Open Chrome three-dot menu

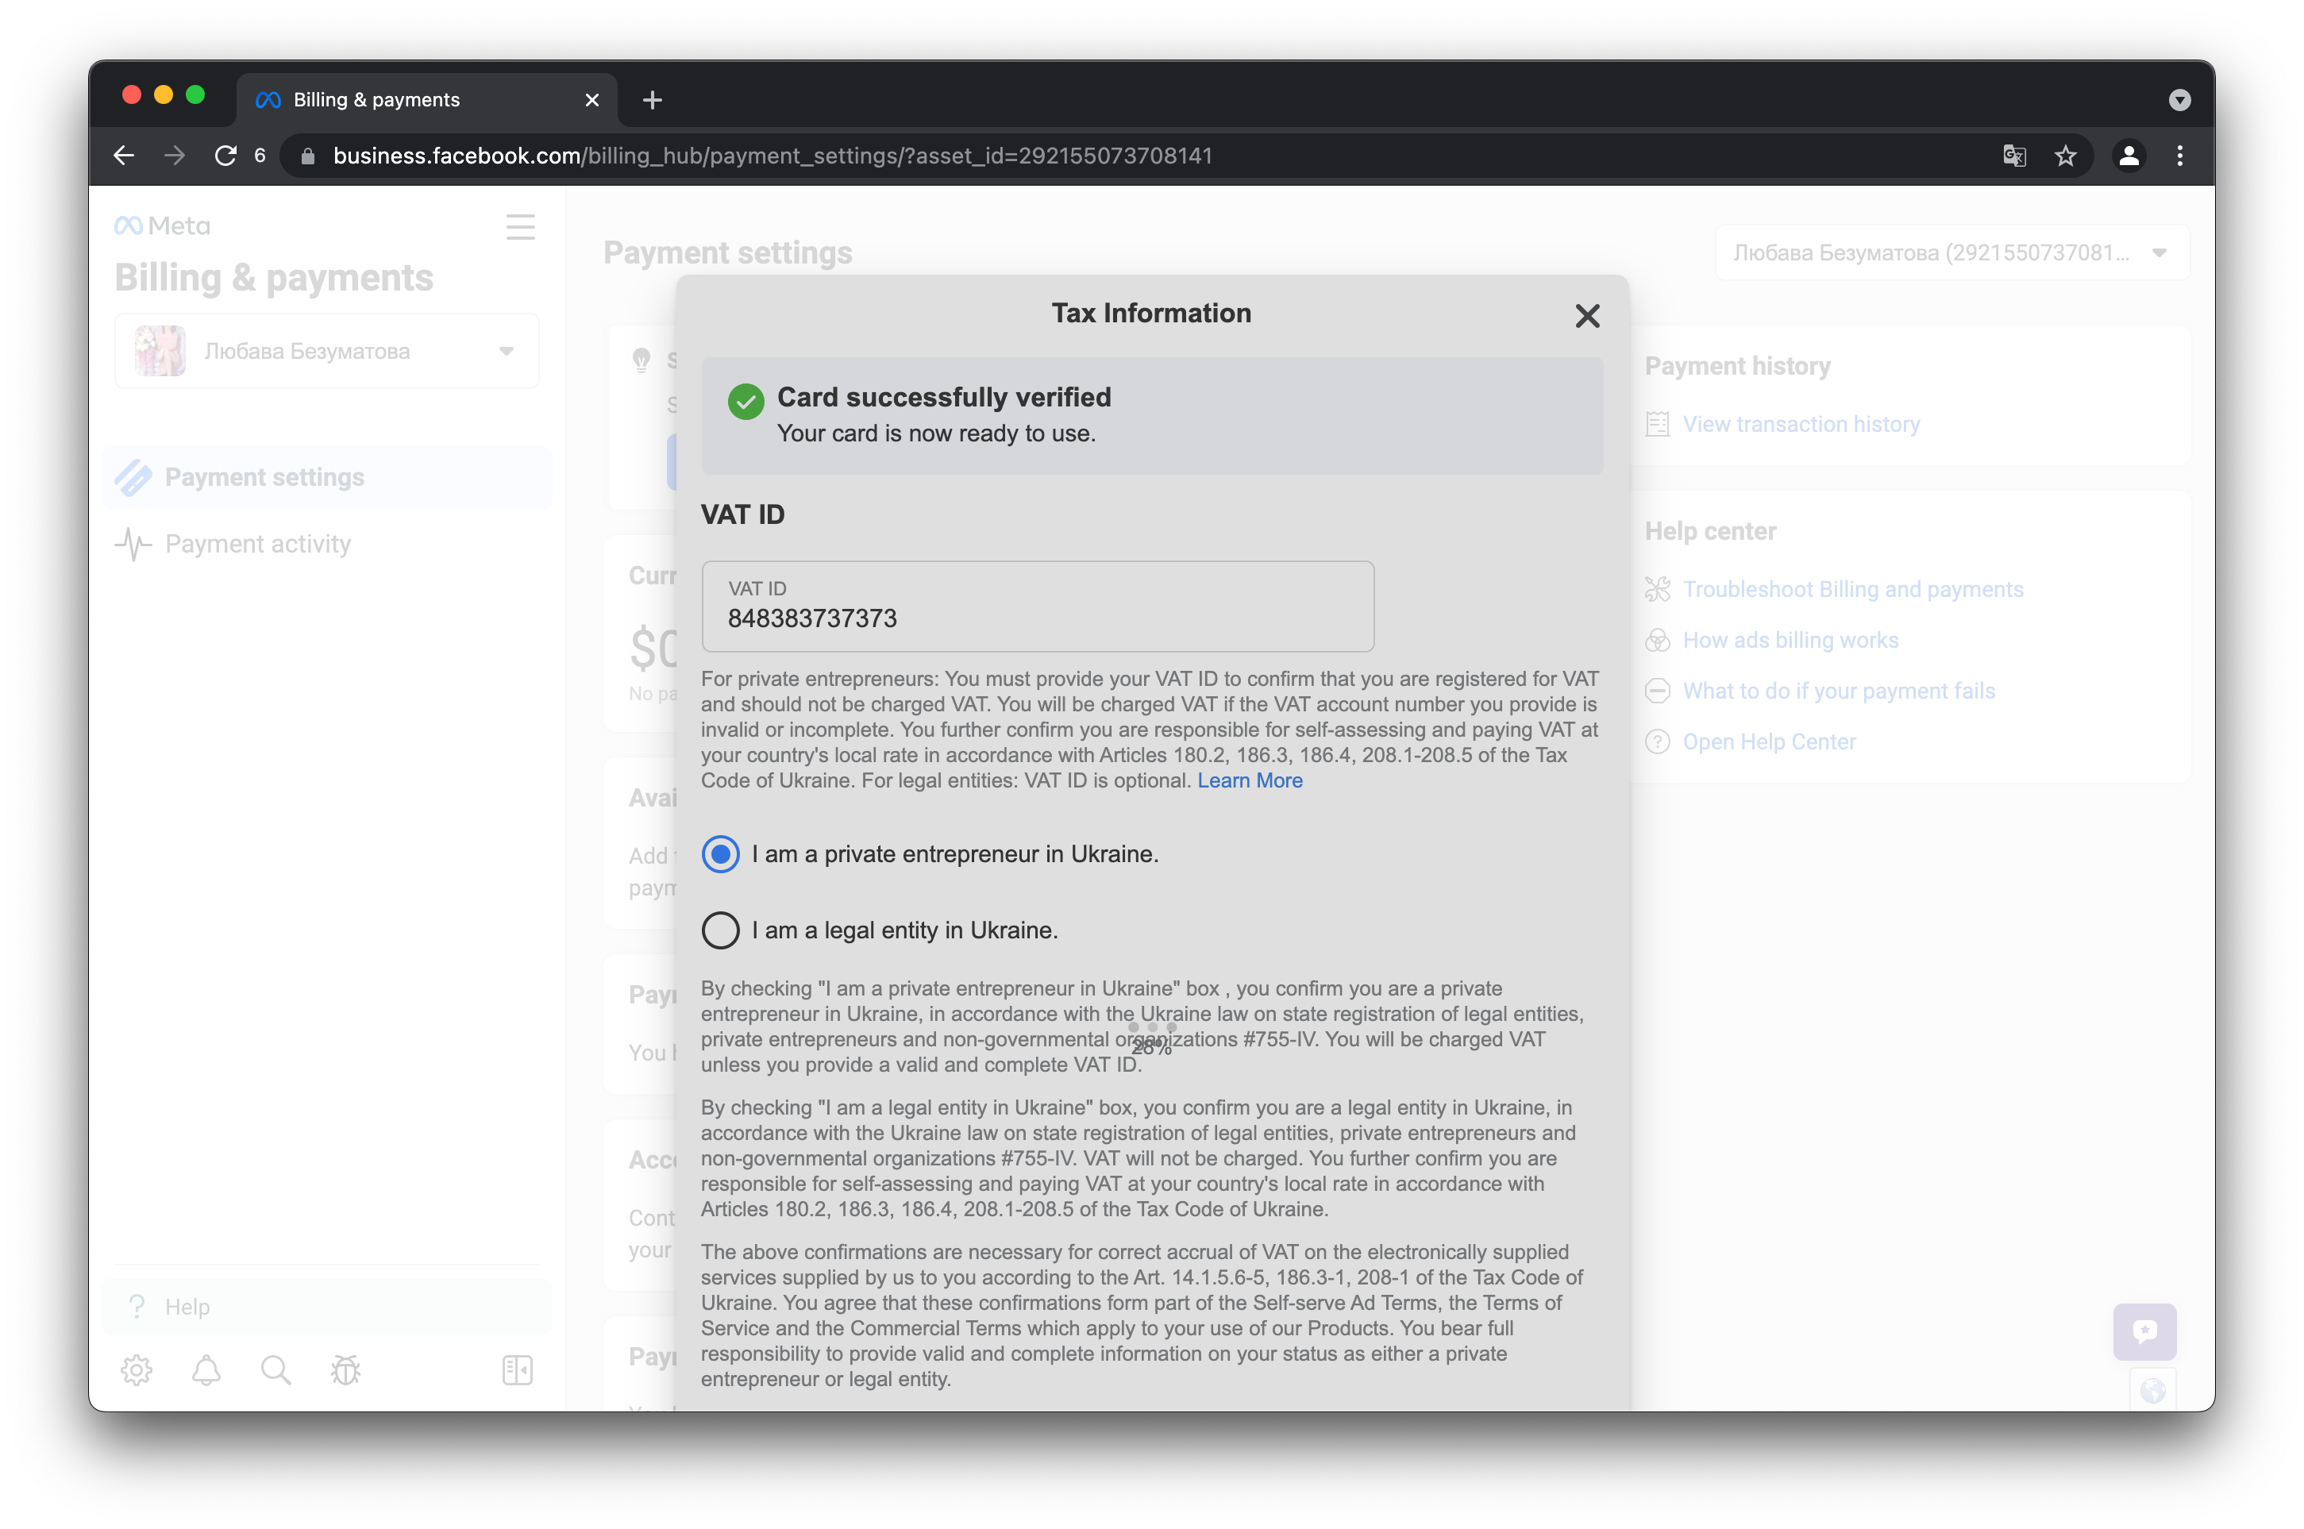tap(2180, 156)
